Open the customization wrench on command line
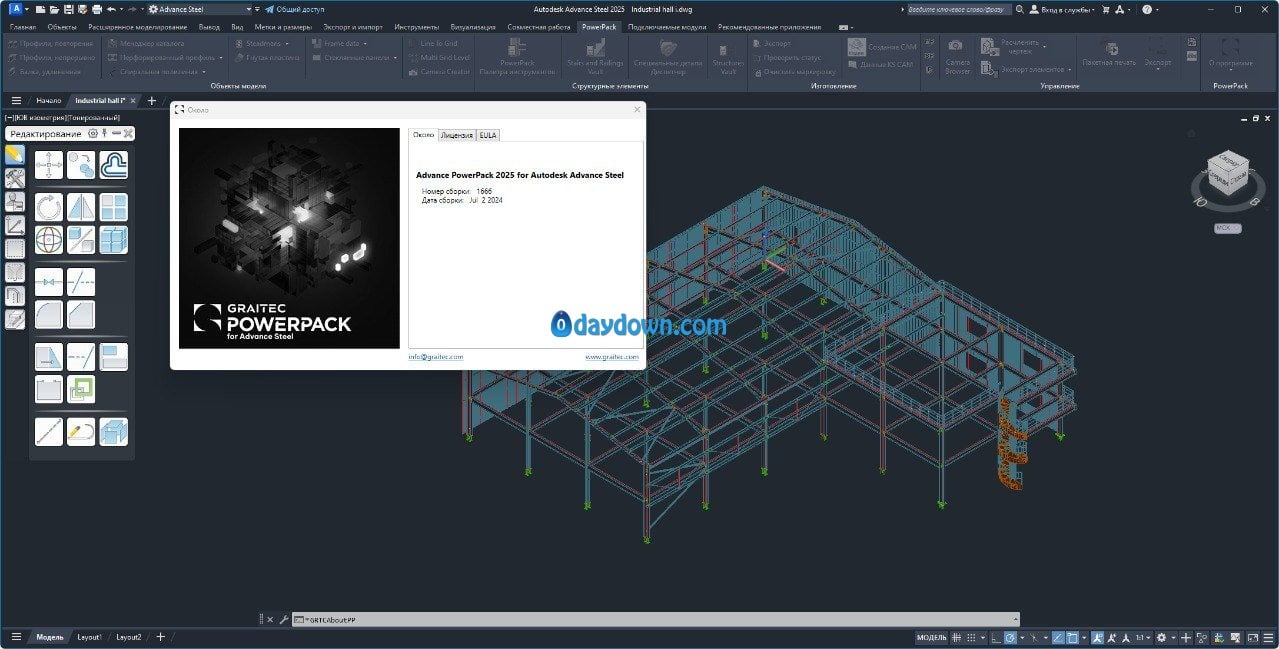This screenshot has height=649, width=1279. pyautogui.click(x=283, y=619)
